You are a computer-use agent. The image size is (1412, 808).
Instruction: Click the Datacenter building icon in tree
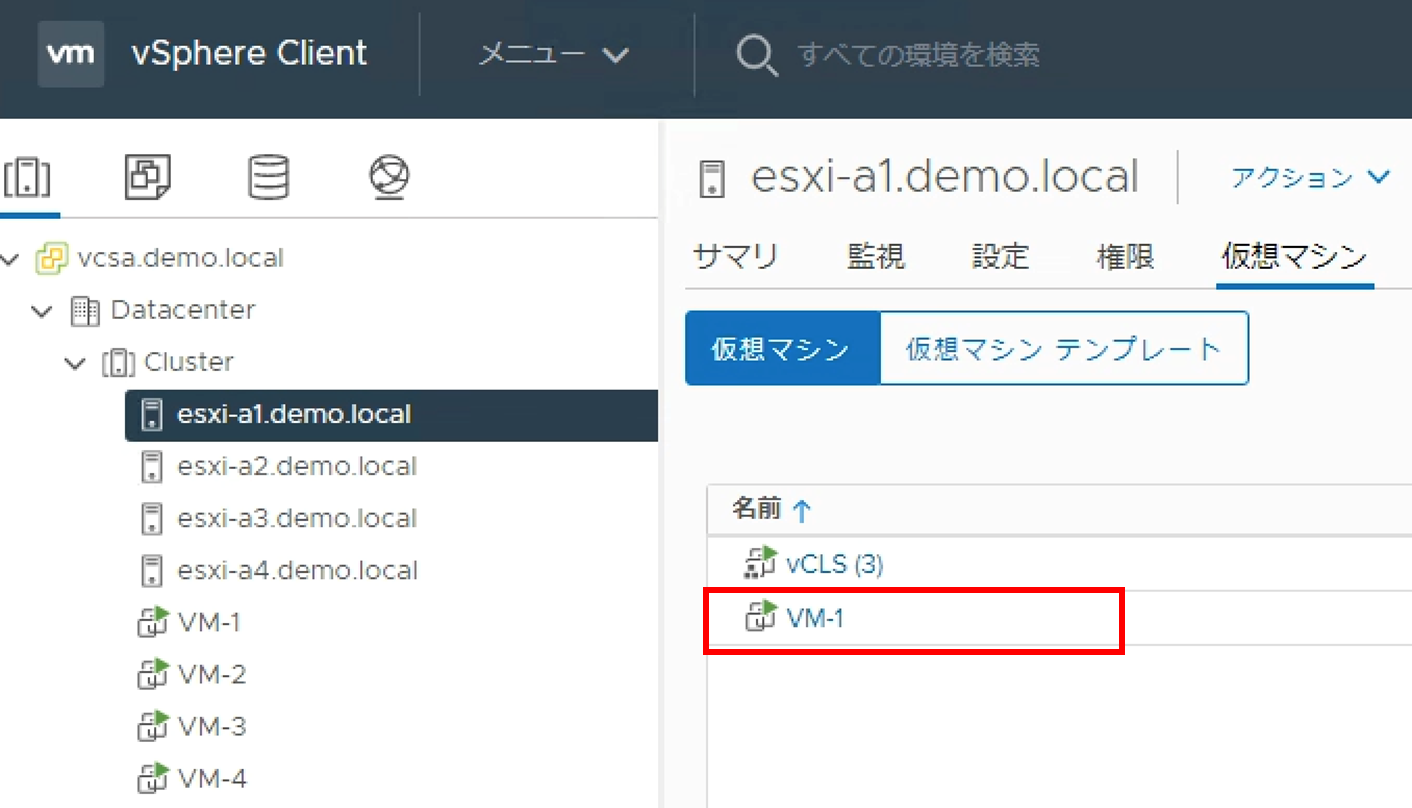click(x=86, y=310)
